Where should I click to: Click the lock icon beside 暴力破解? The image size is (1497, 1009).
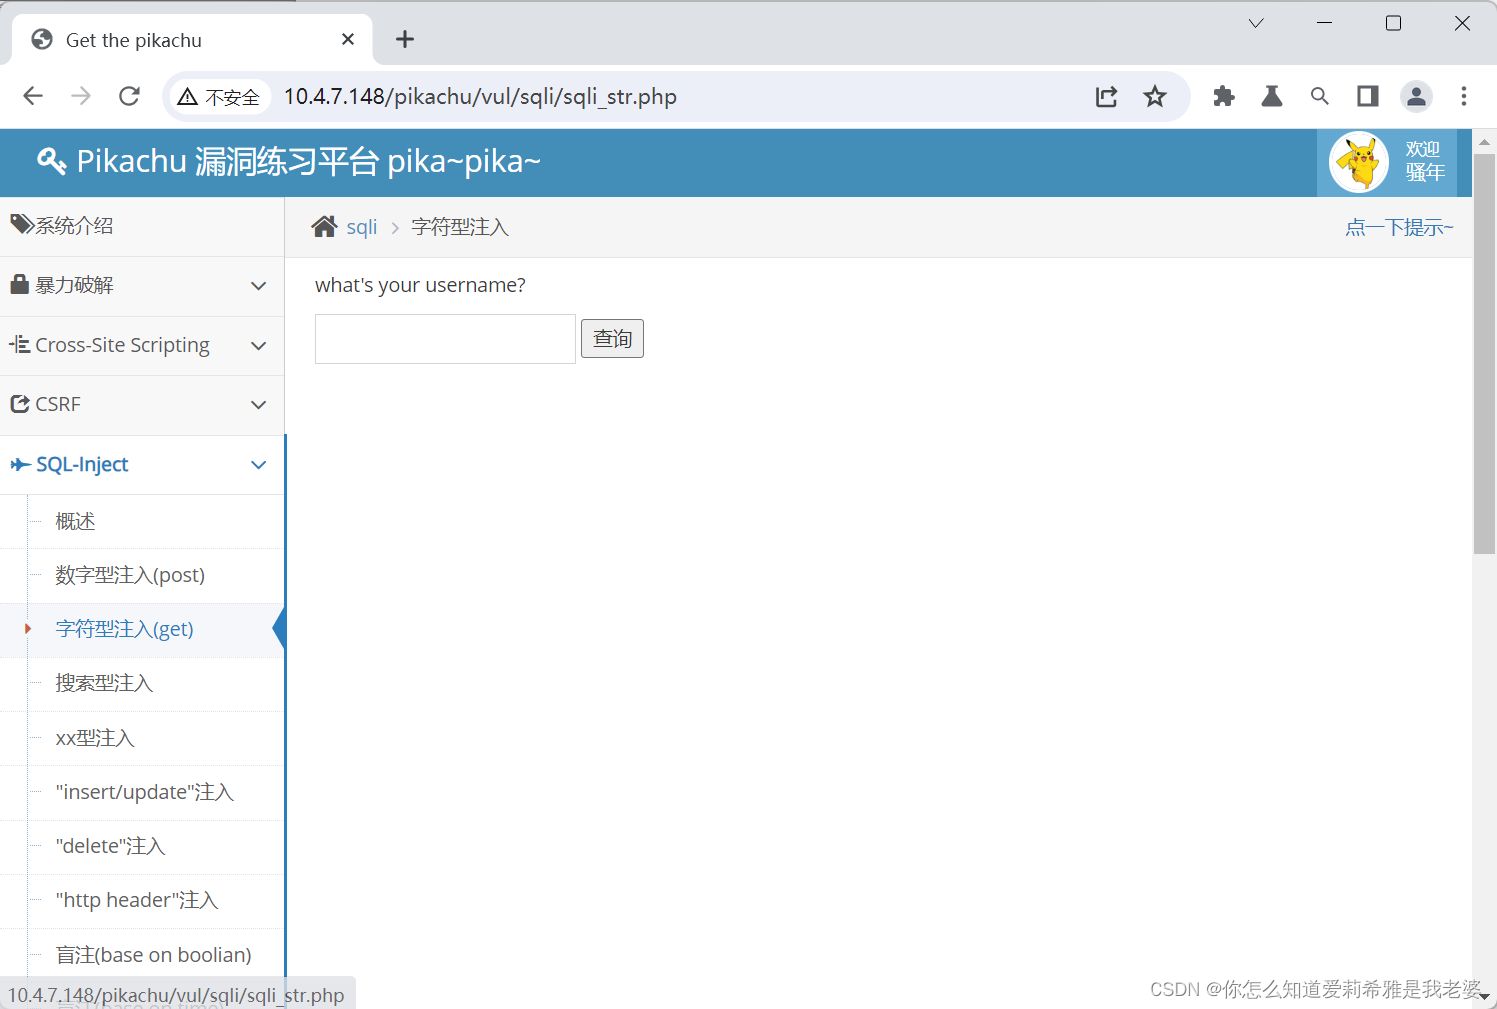[x=20, y=284]
